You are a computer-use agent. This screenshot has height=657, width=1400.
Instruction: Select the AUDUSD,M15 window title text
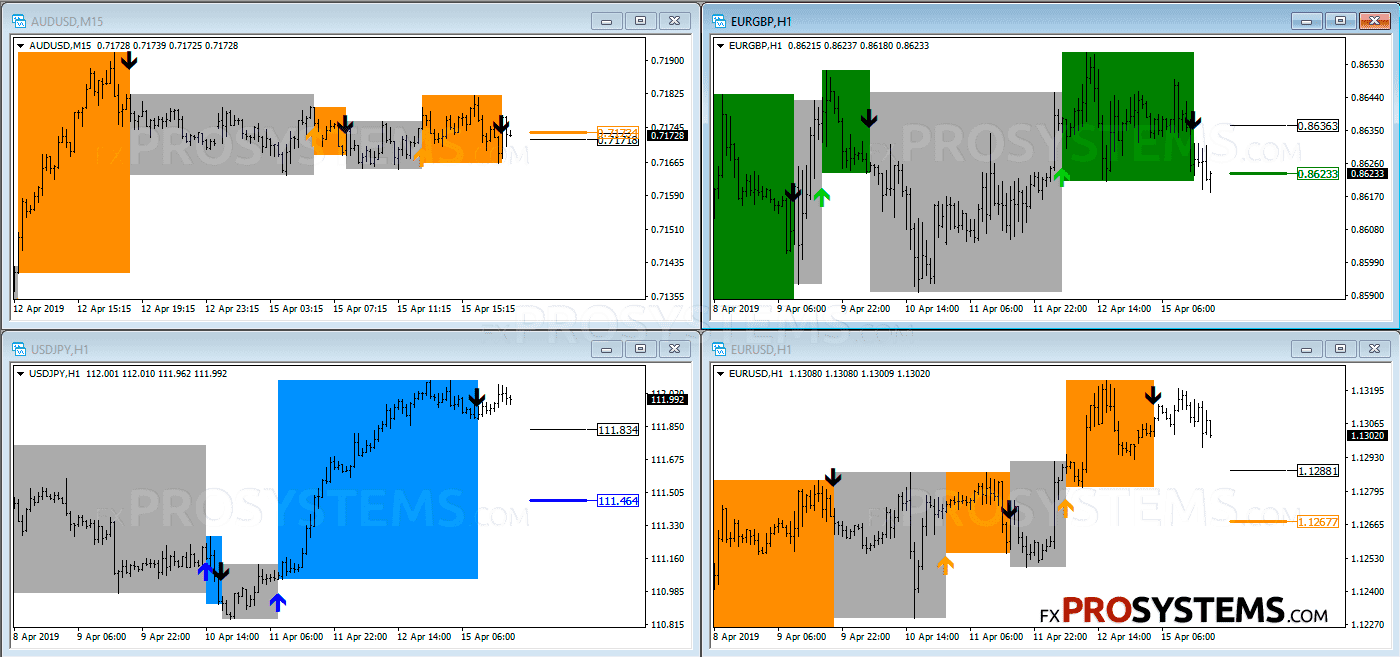pos(67,21)
